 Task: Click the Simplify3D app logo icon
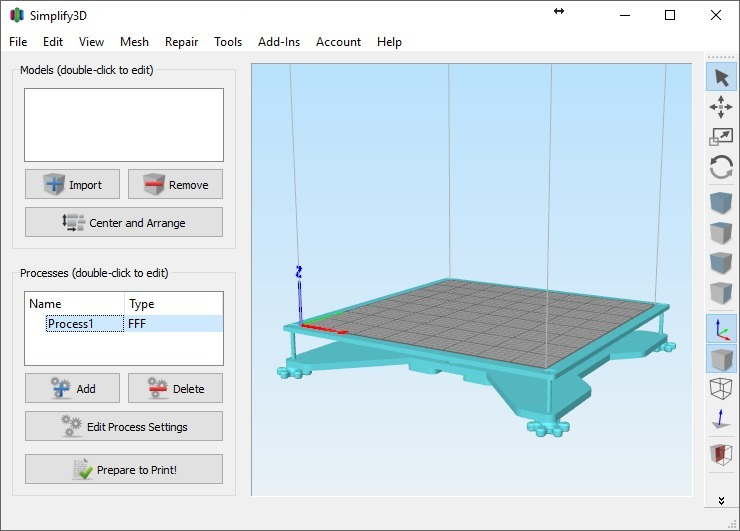pos(17,15)
